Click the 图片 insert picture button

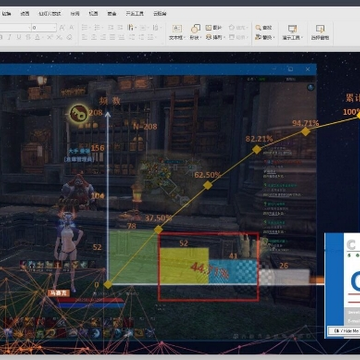(214, 28)
